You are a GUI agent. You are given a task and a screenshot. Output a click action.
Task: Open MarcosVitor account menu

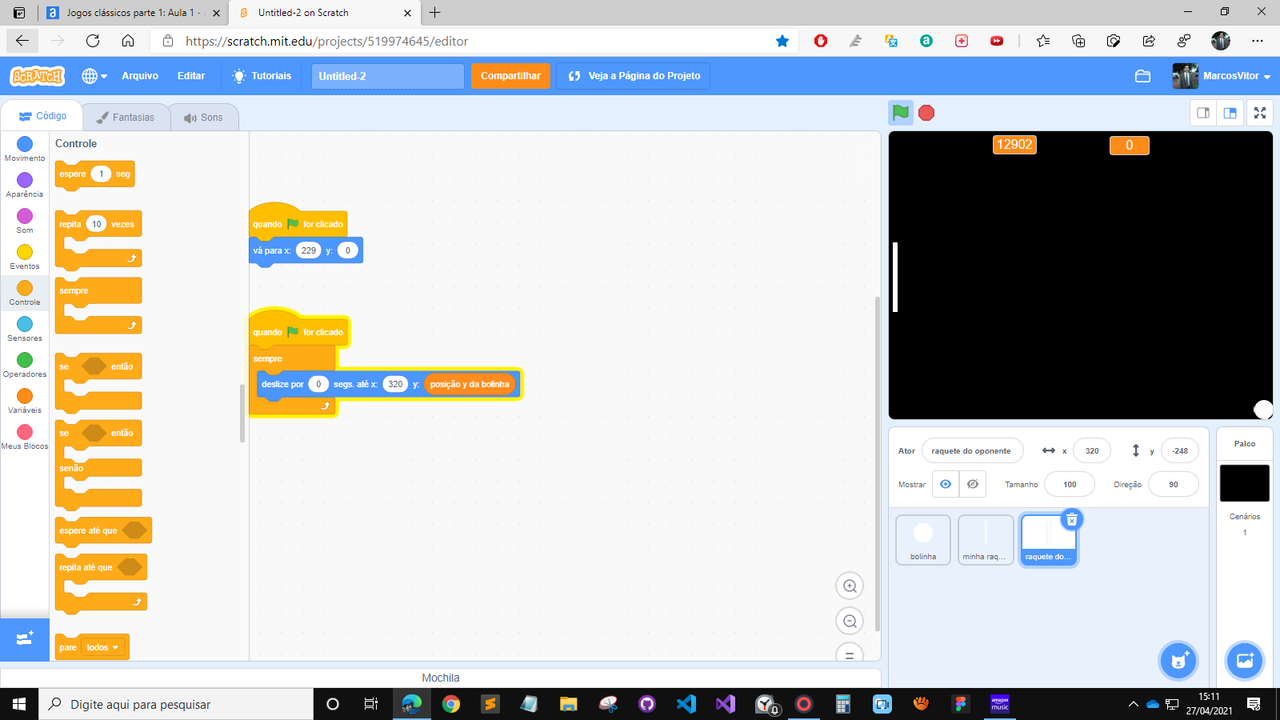tap(1222, 76)
